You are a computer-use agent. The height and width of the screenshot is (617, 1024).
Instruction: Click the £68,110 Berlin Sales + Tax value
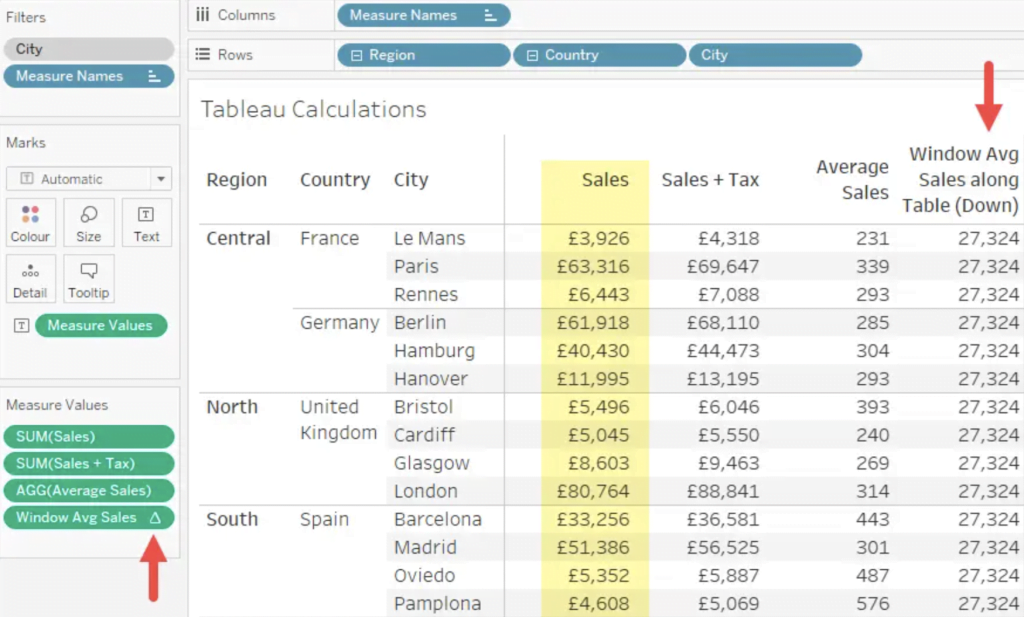[722, 323]
